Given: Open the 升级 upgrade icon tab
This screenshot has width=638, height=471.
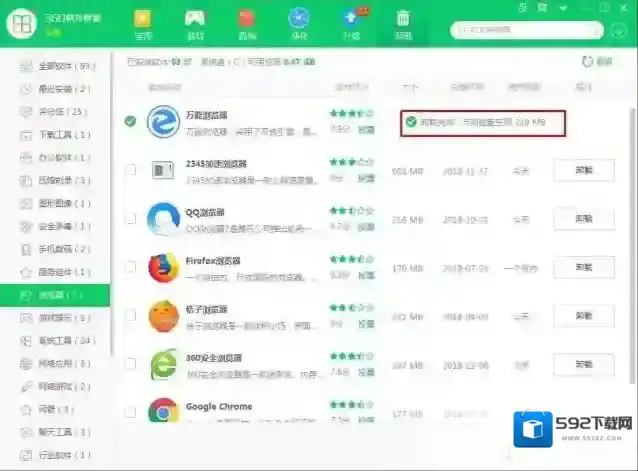Looking at the screenshot, I should [350, 23].
